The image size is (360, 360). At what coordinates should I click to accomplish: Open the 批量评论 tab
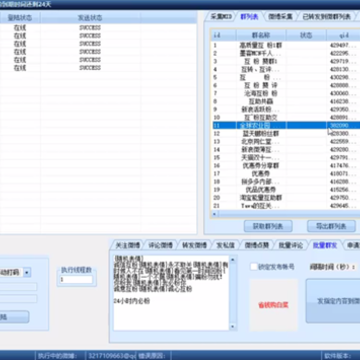(x=291, y=245)
